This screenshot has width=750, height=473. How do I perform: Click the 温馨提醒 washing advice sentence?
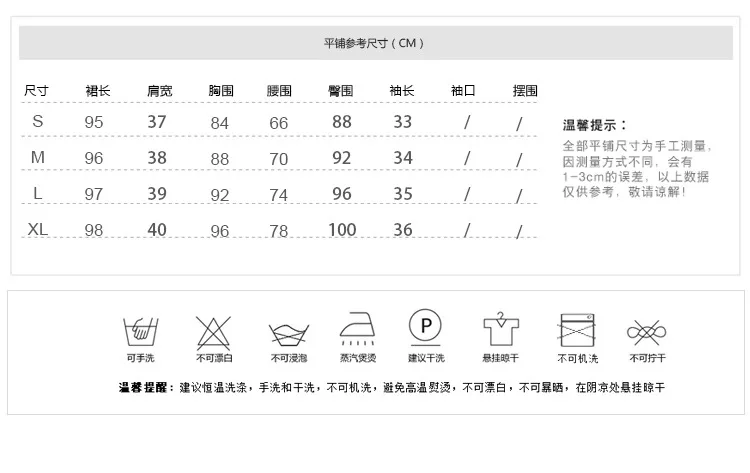click(392, 387)
